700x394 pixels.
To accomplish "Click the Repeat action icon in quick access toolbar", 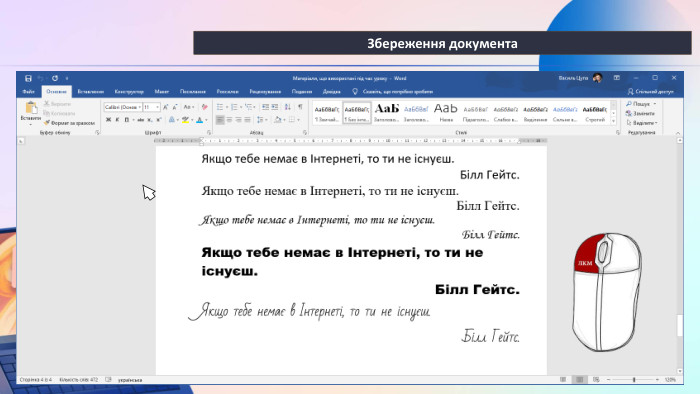I will pos(55,78).
